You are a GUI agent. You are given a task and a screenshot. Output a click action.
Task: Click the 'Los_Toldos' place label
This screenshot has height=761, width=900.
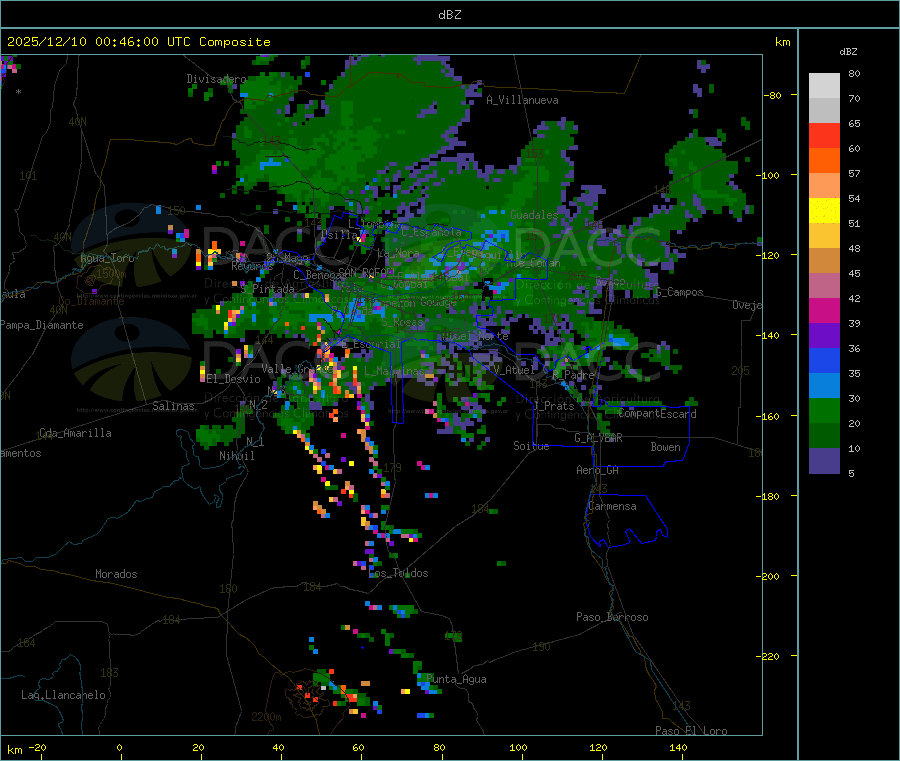(x=398, y=573)
